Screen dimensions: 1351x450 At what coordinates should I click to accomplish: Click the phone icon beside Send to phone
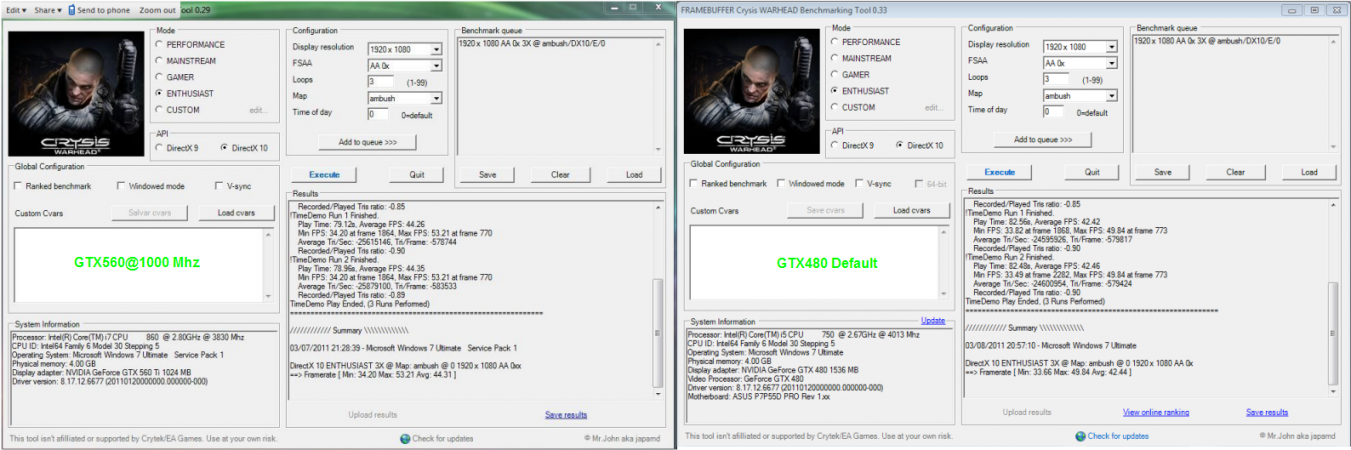pyautogui.click(x=72, y=10)
